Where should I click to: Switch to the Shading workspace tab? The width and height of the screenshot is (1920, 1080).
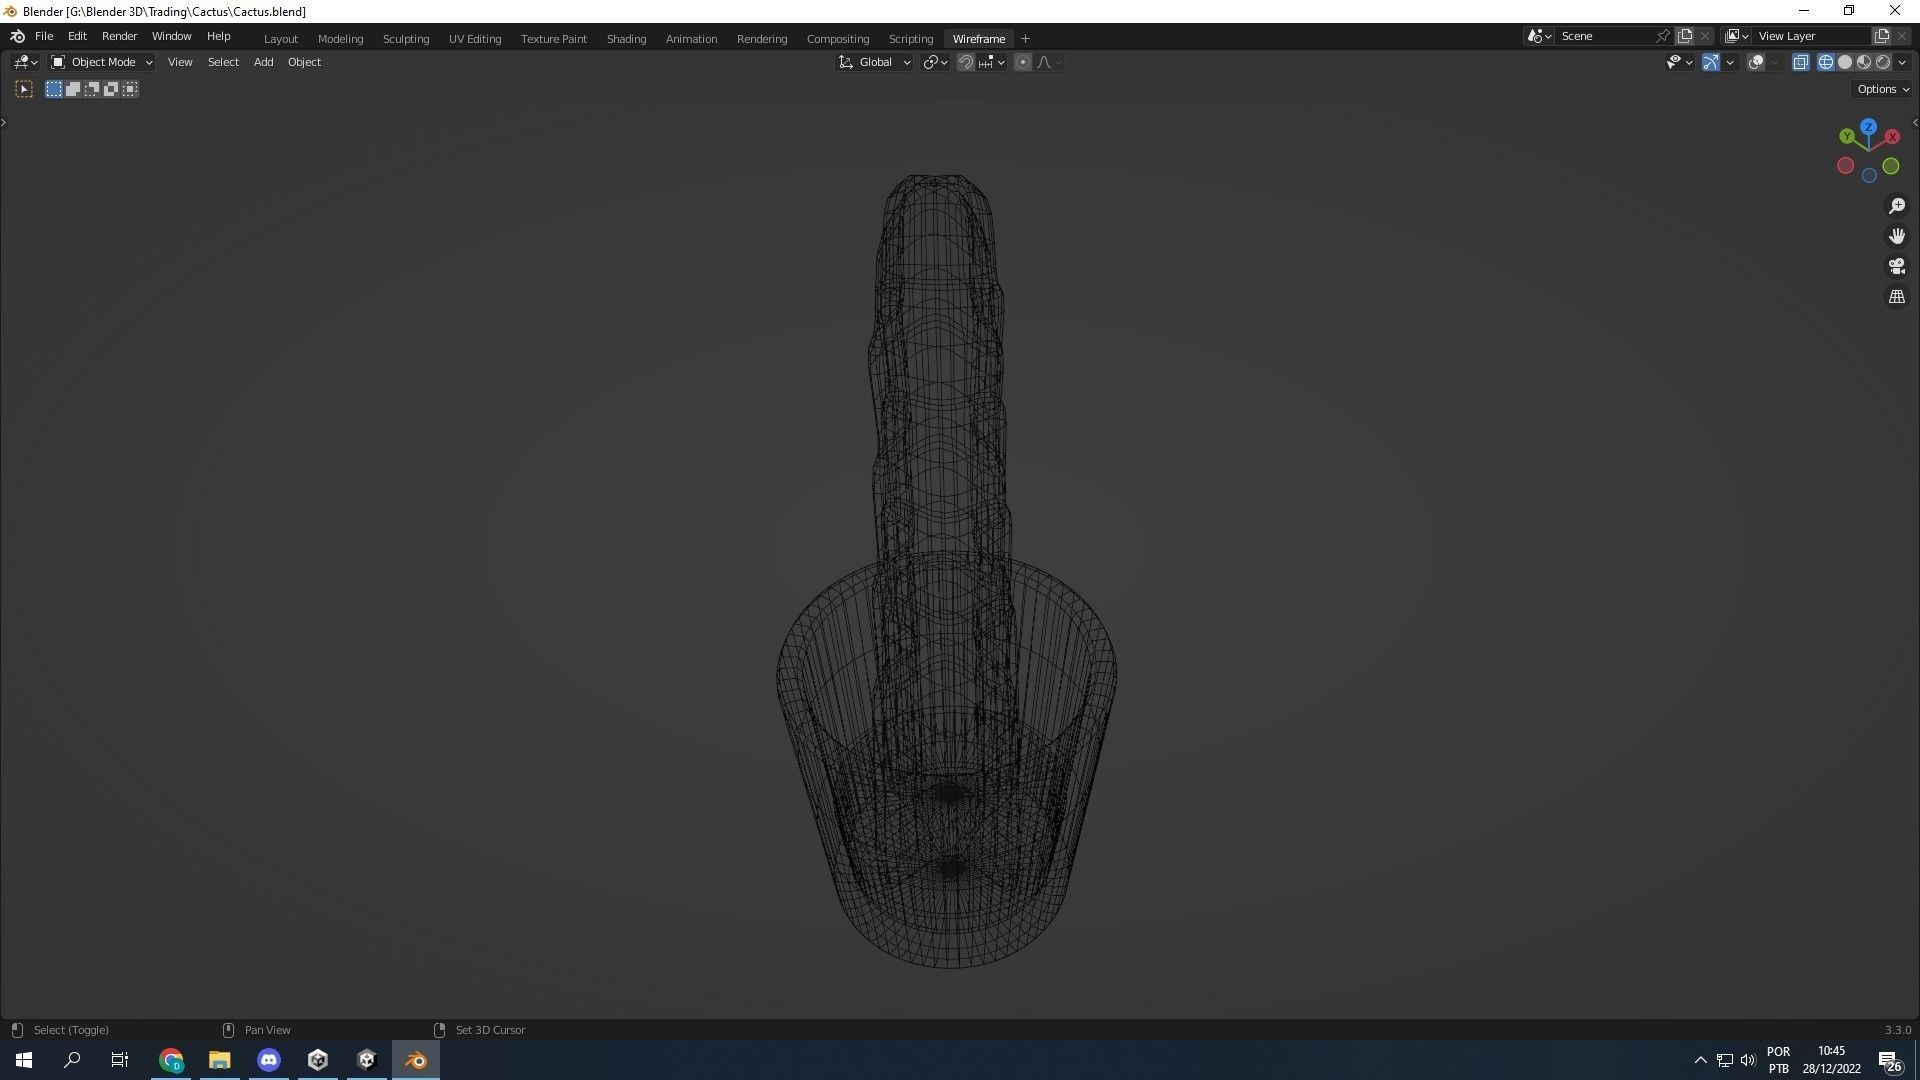pos(626,39)
